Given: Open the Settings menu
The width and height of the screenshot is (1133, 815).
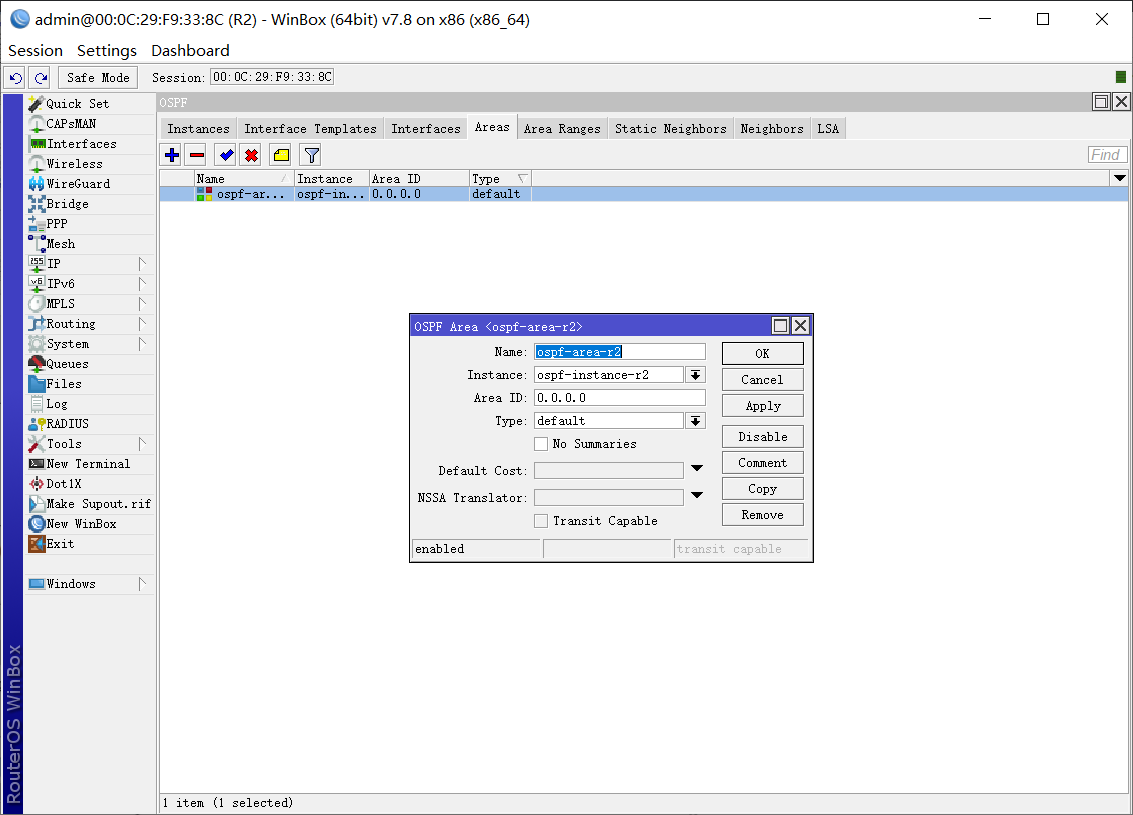Looking at the screenshot, I should pos(107,51).
